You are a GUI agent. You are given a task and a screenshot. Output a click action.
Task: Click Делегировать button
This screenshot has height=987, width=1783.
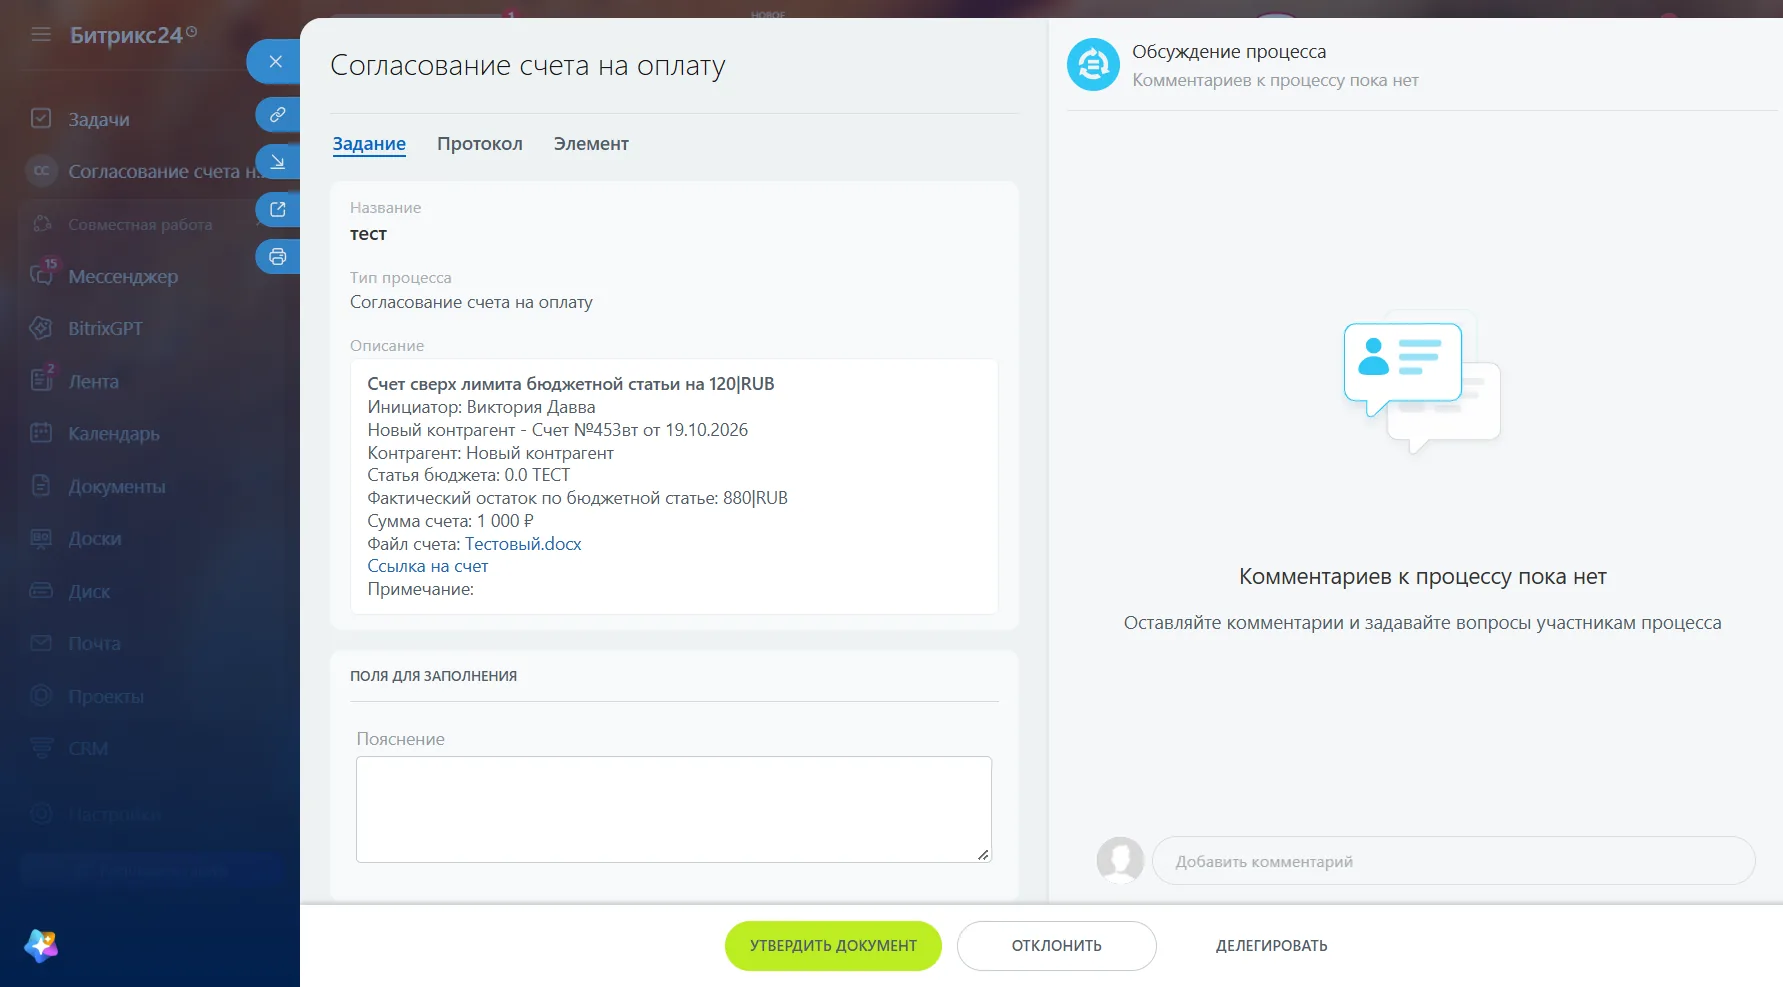(1272, 946)
